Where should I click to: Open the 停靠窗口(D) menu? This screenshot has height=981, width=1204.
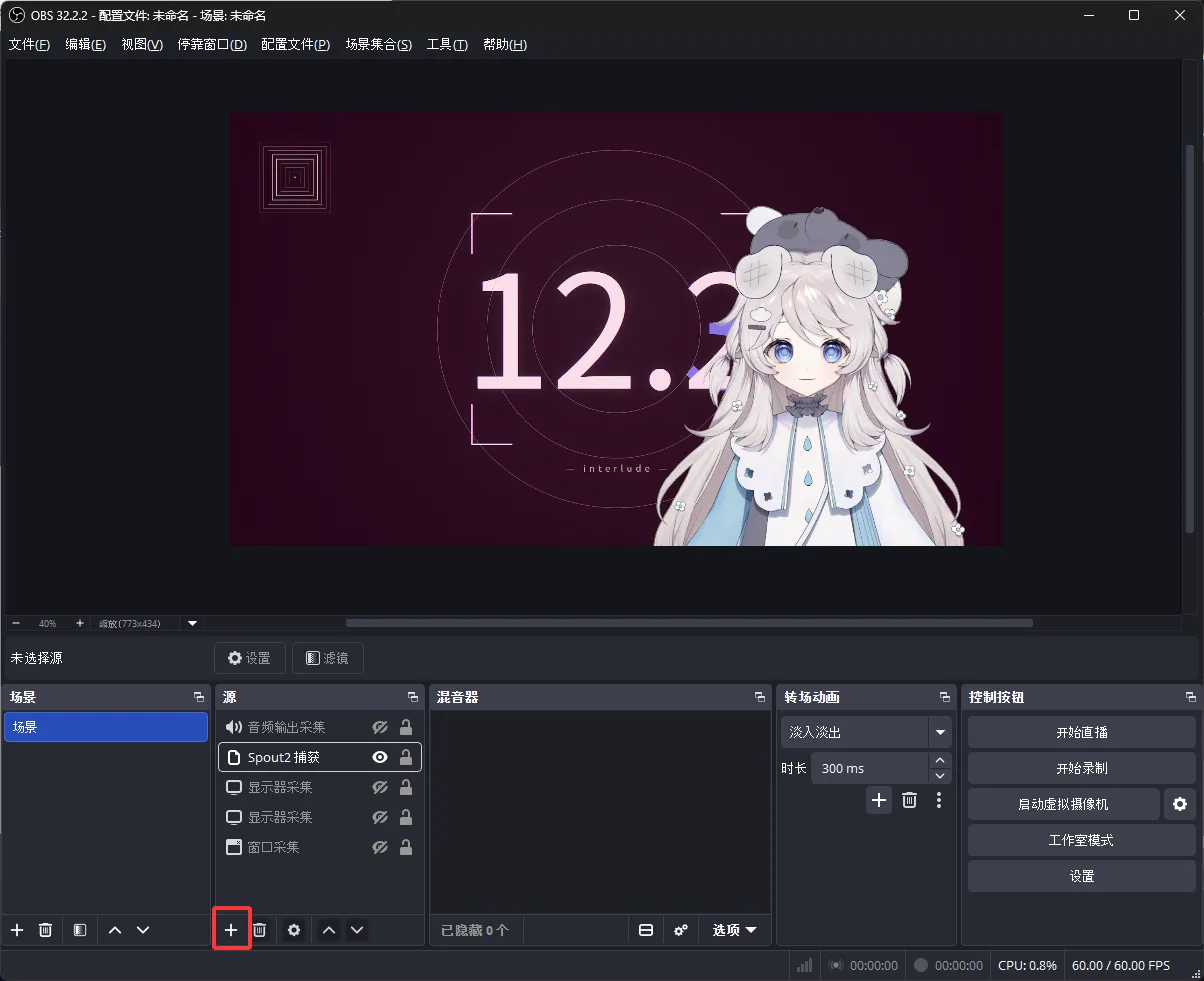click(x=212, y=44)
